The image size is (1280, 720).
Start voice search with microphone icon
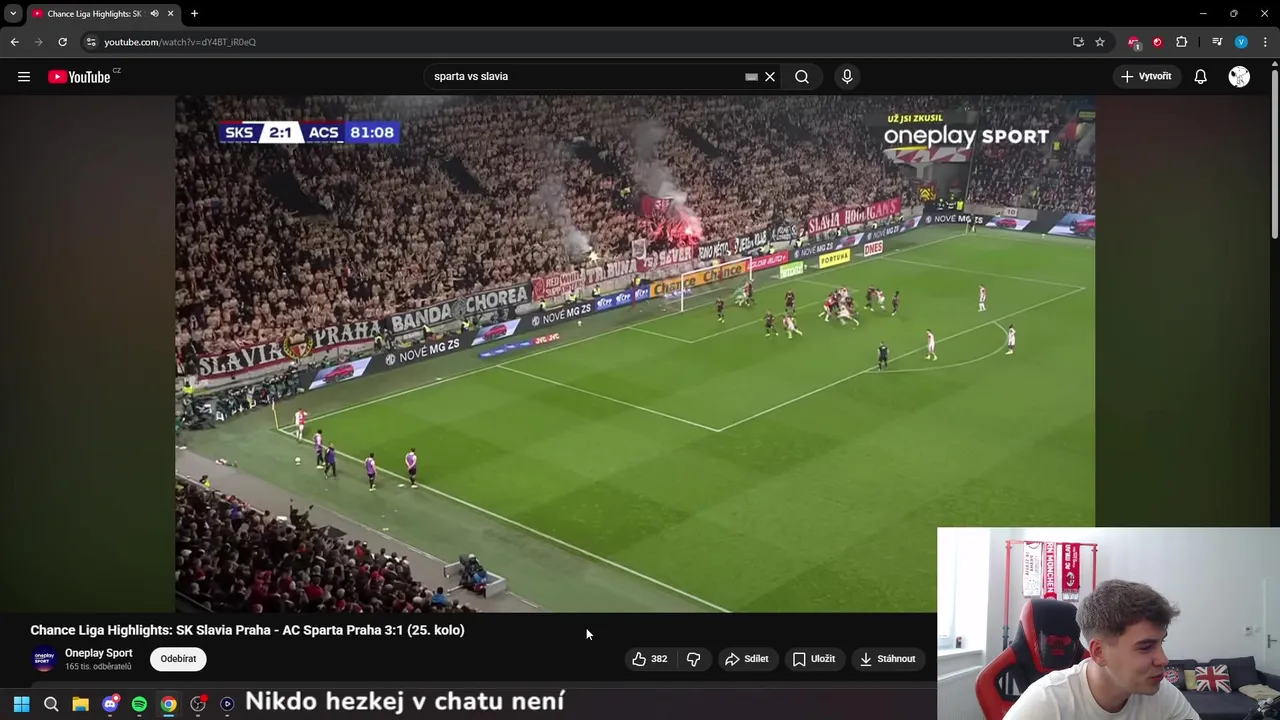(x=847, y=76)
